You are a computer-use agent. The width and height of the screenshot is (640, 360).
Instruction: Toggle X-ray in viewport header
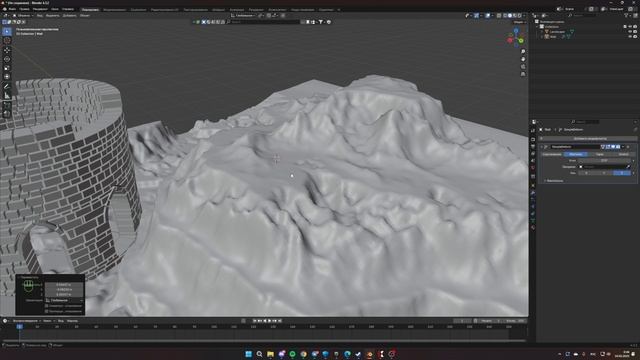point(499,16)
